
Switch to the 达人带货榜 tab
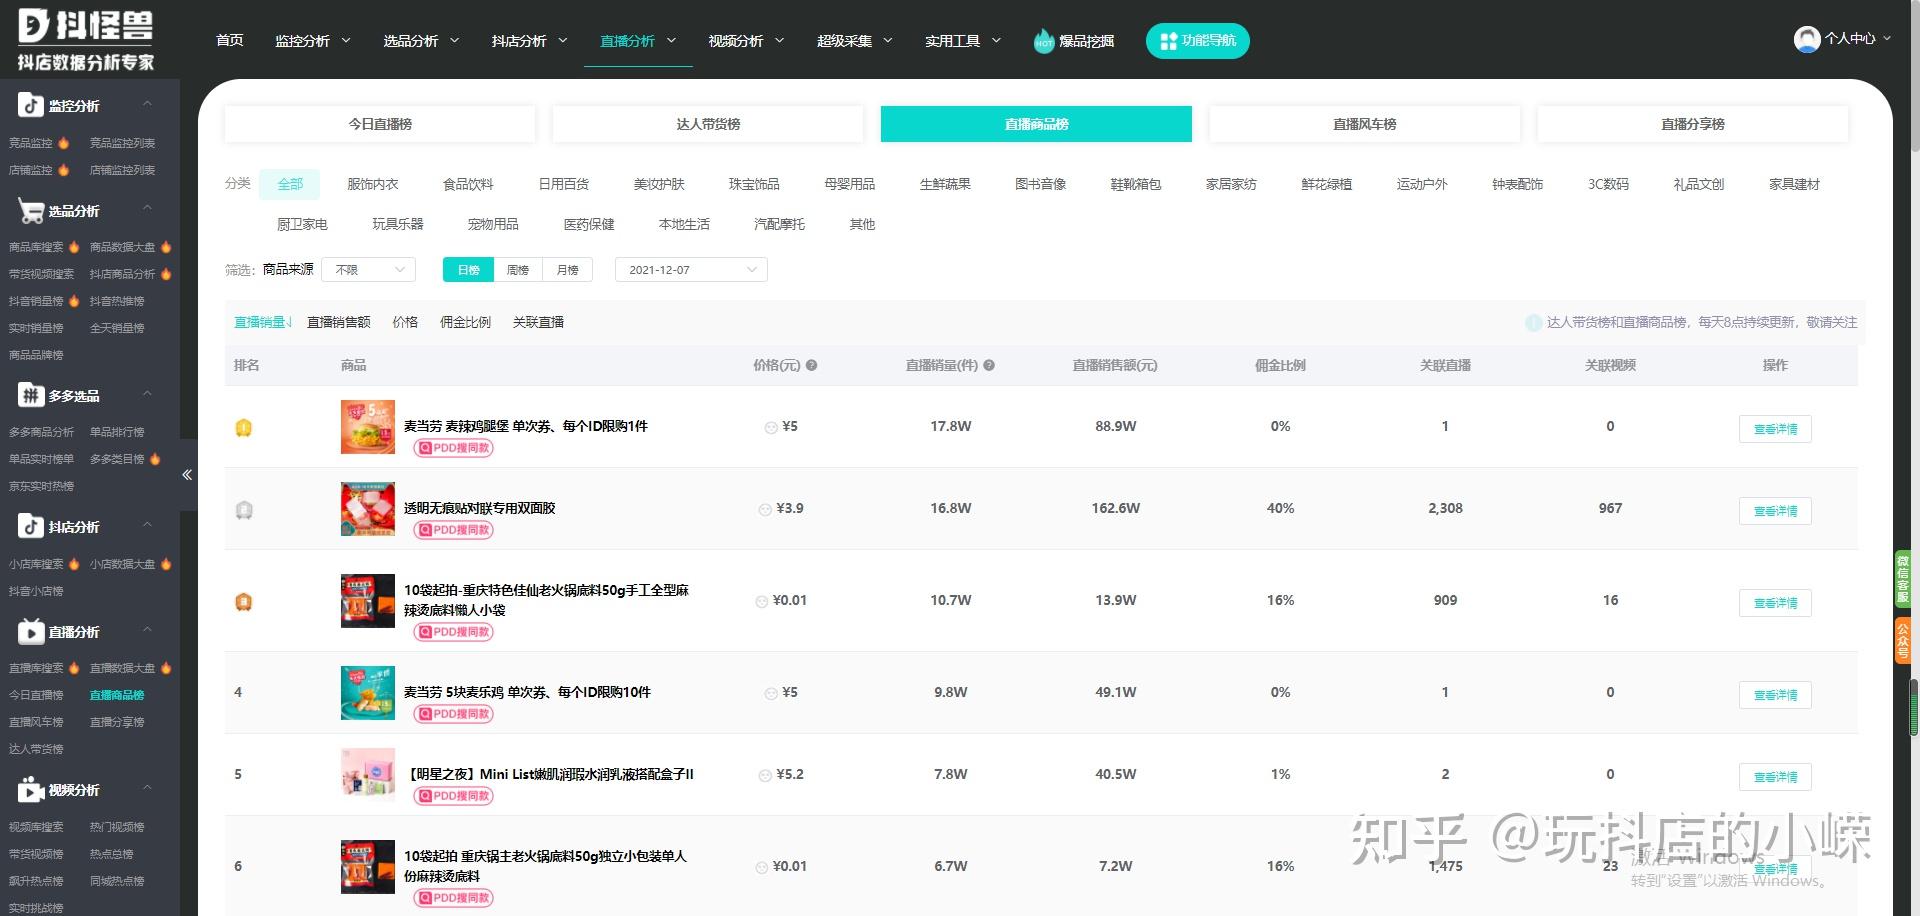pyautogui.click(x=708, y=124)
